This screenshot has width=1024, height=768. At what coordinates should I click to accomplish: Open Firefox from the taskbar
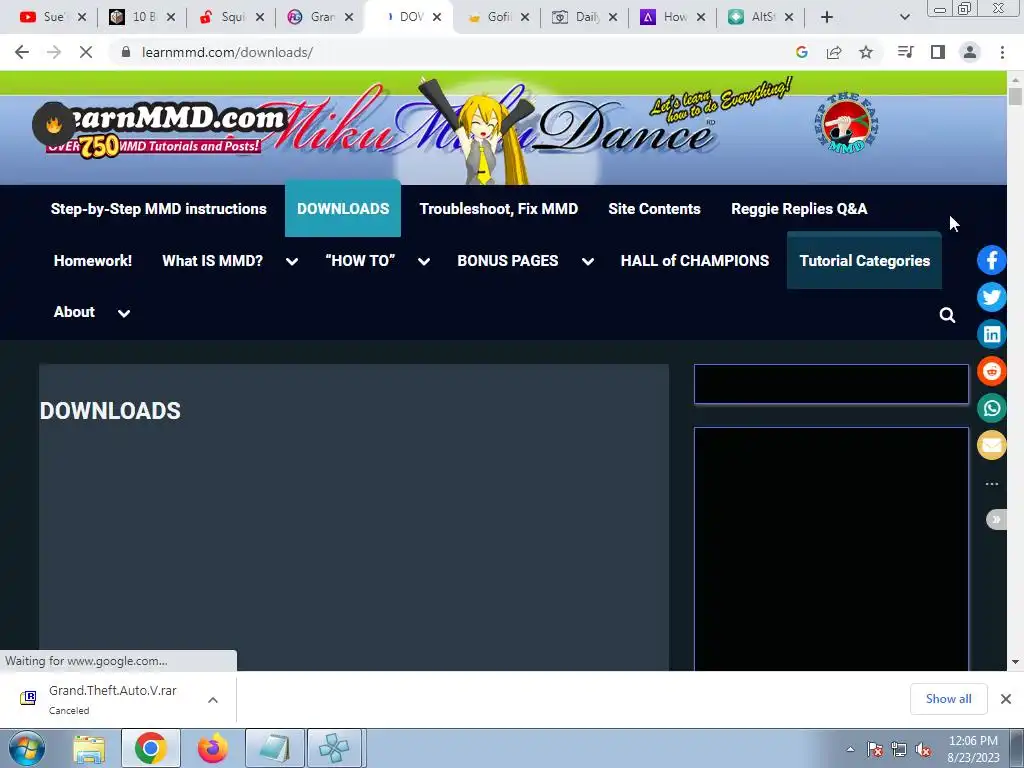click(212, 749)
